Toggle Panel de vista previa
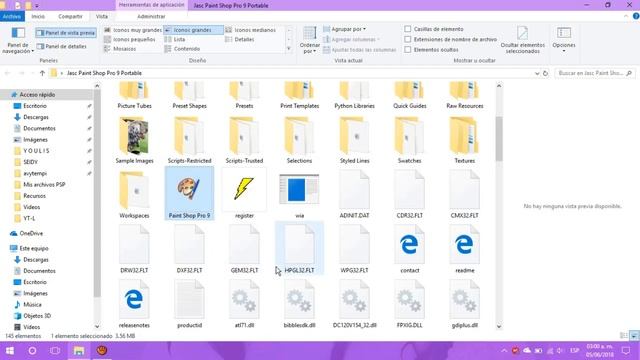 click(x=66, y=33)
